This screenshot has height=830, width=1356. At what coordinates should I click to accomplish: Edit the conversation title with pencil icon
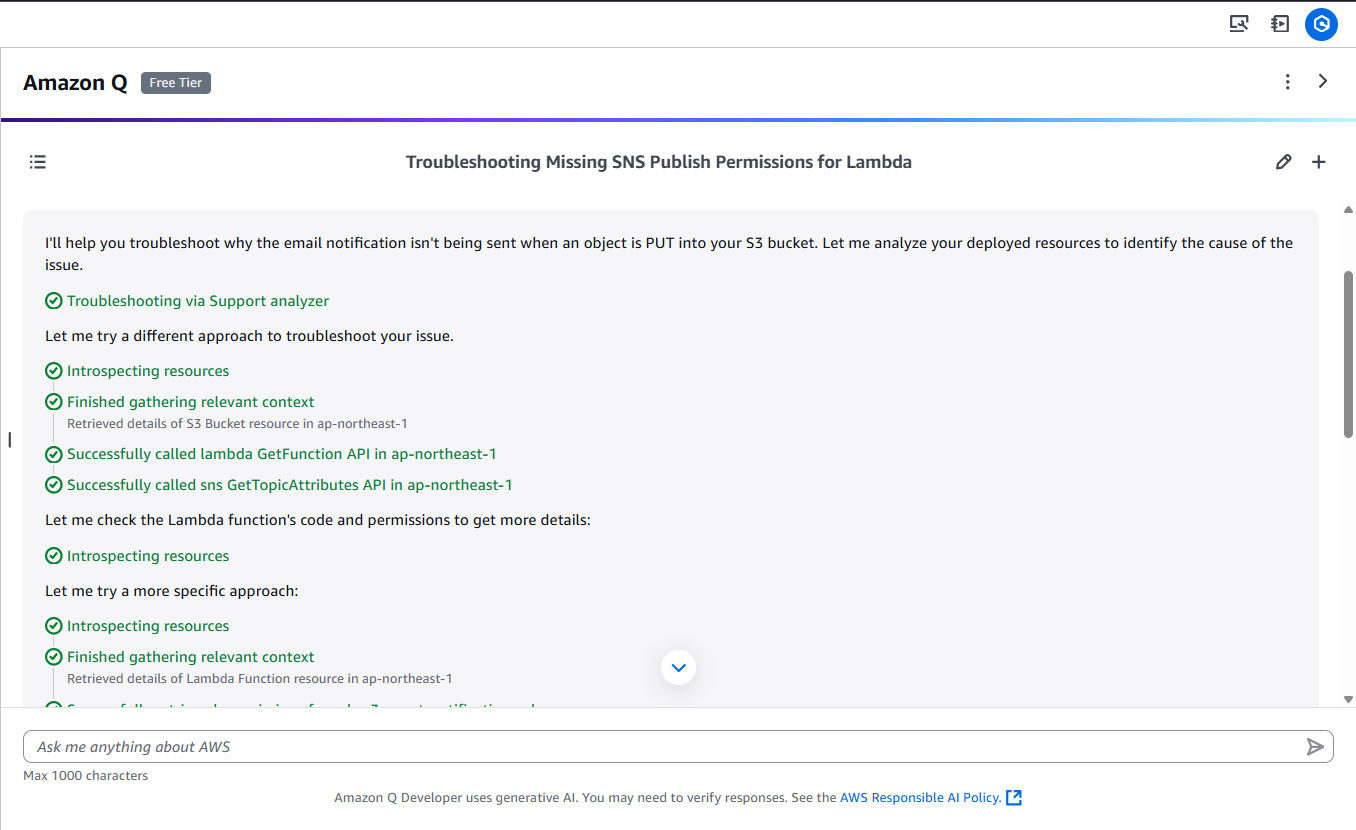pyautogui.click(x=1284, y=162)
